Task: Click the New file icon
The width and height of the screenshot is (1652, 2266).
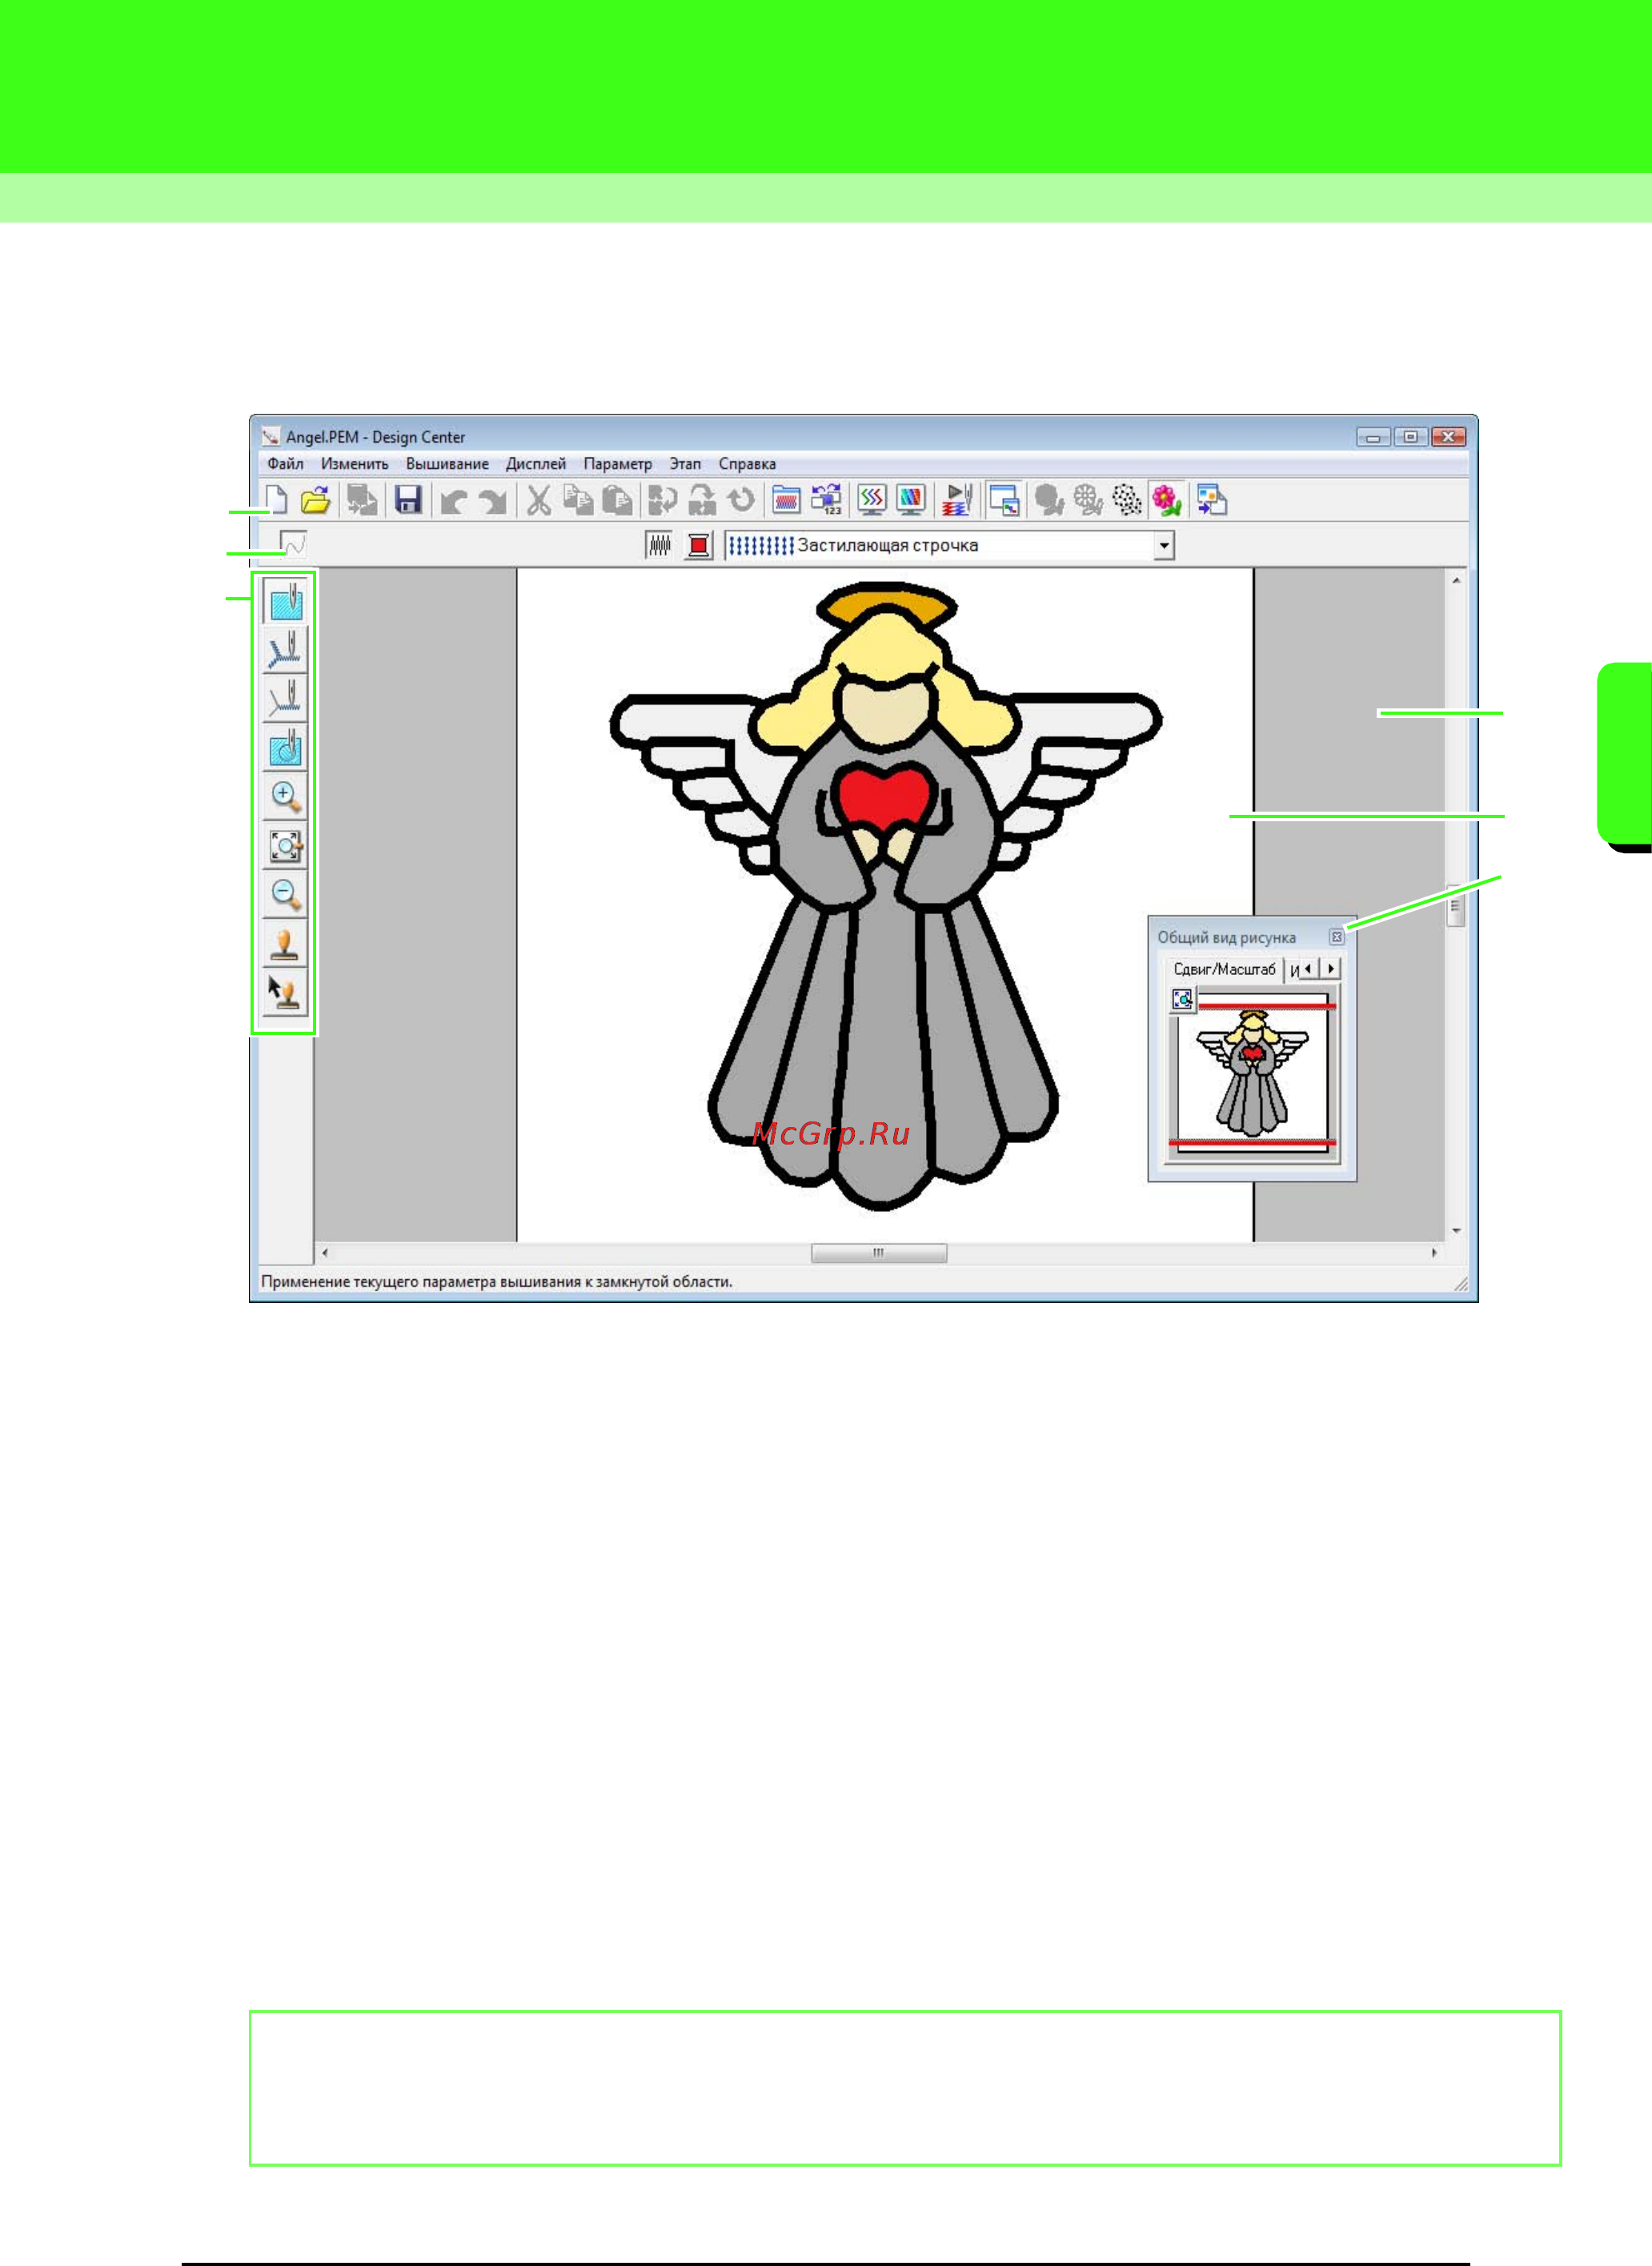Action: [276, 499]
